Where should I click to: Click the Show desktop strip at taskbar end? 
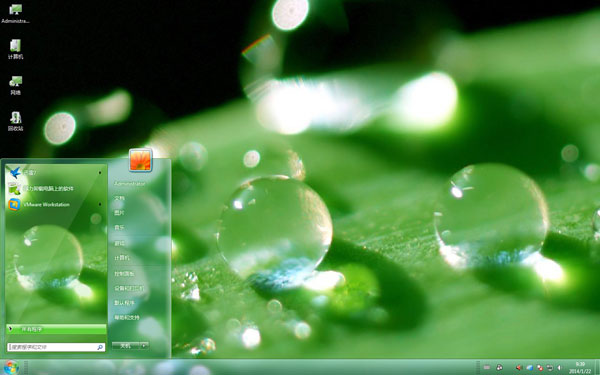coord(597,367)
